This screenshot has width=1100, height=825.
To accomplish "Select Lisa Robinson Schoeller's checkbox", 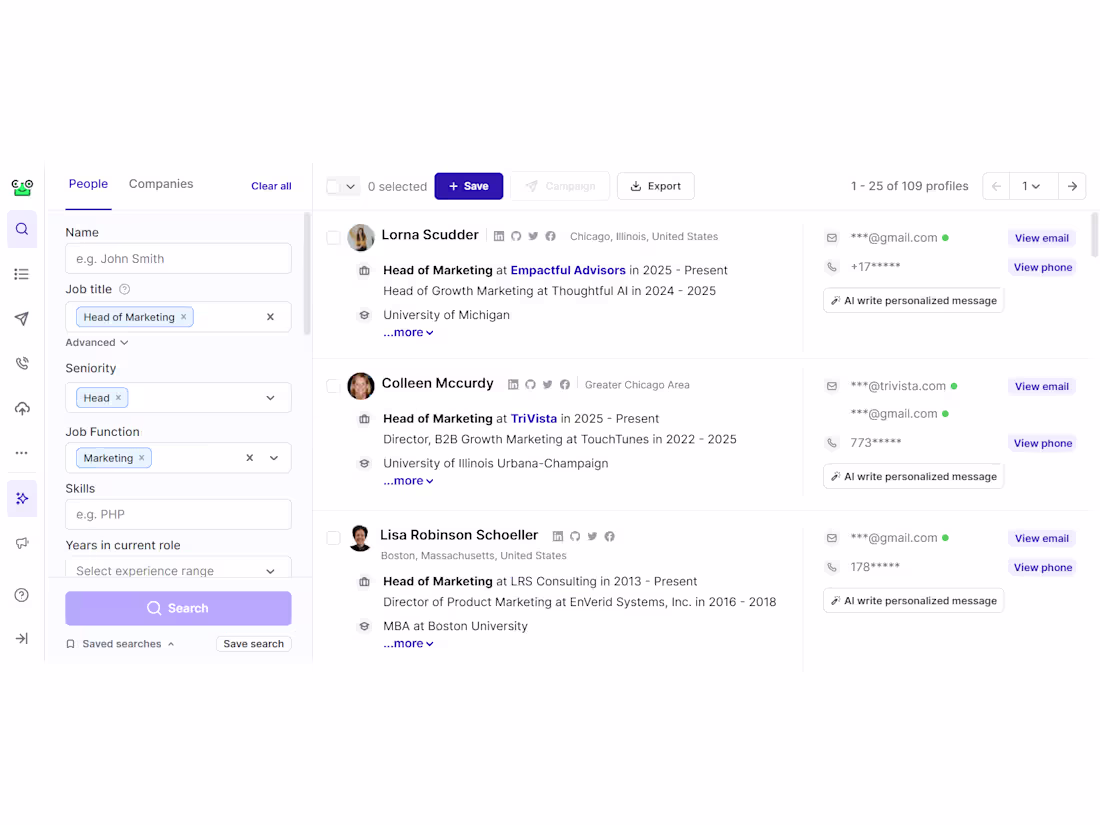I will pos(333,537).
